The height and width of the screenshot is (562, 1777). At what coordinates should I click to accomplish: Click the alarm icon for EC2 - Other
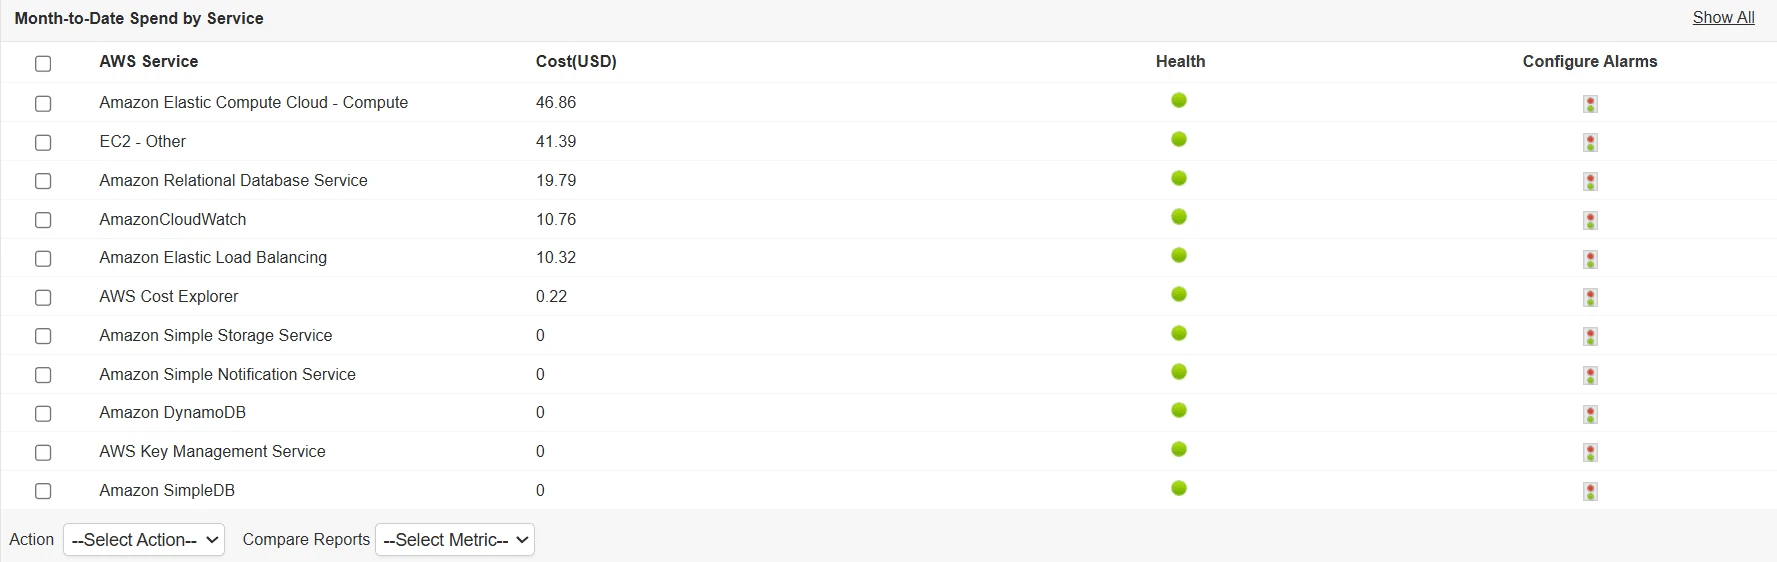(x=1590, y=143)
